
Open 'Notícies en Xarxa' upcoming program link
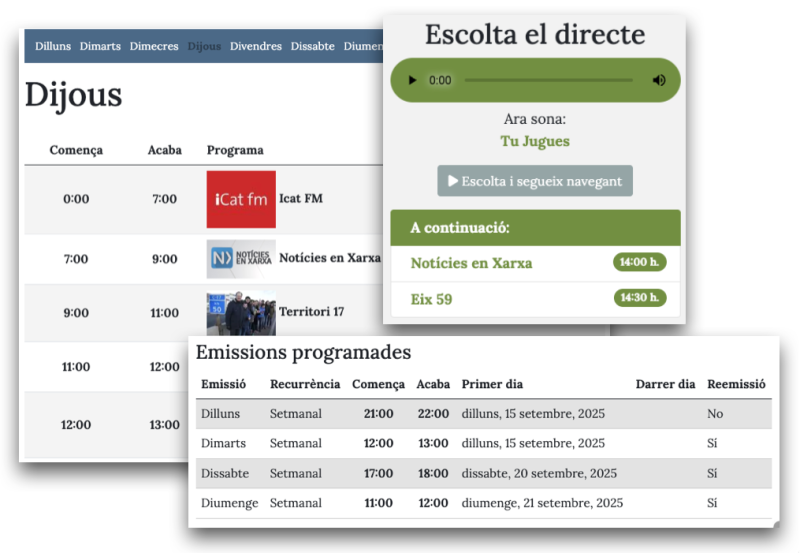[x=471, y=263]
